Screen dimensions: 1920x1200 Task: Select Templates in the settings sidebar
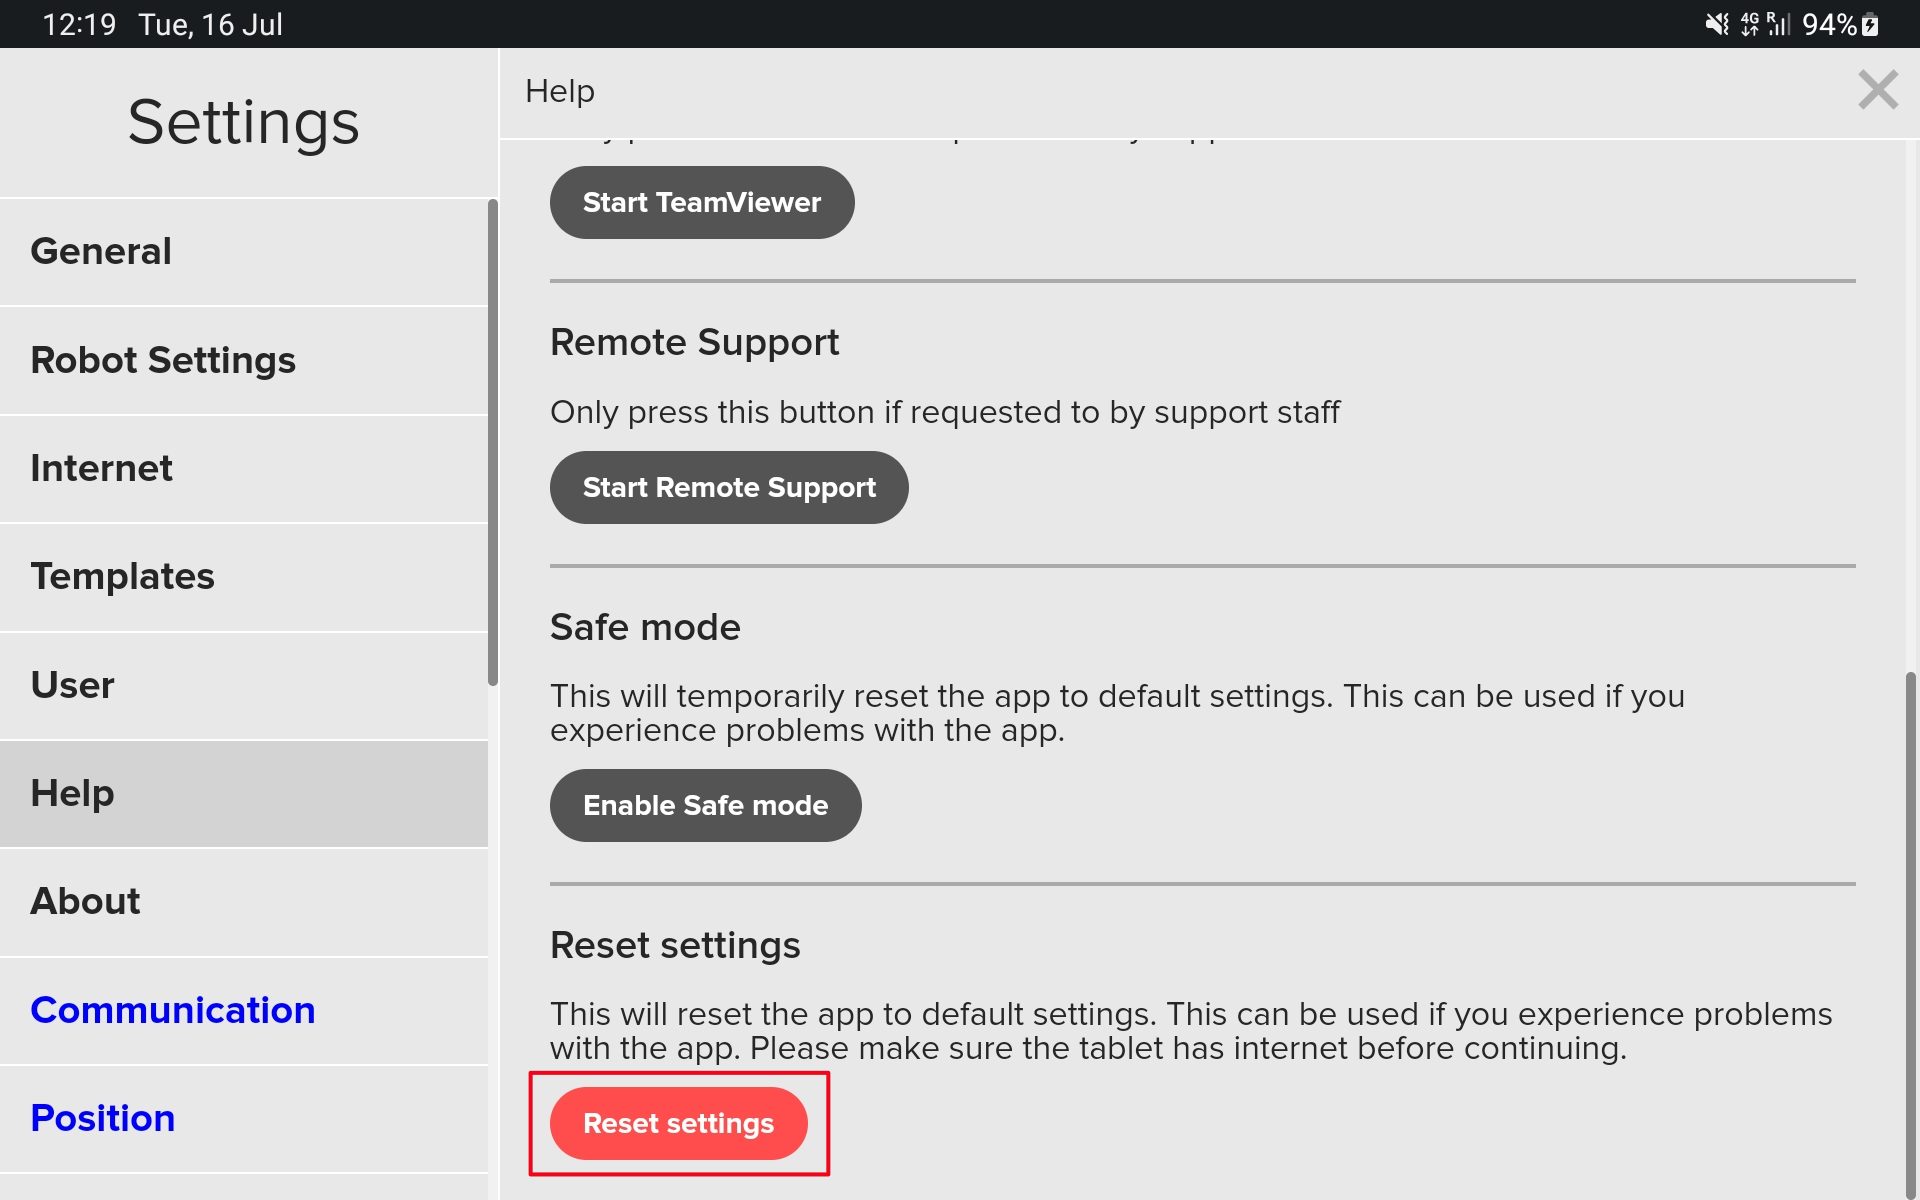244,577
